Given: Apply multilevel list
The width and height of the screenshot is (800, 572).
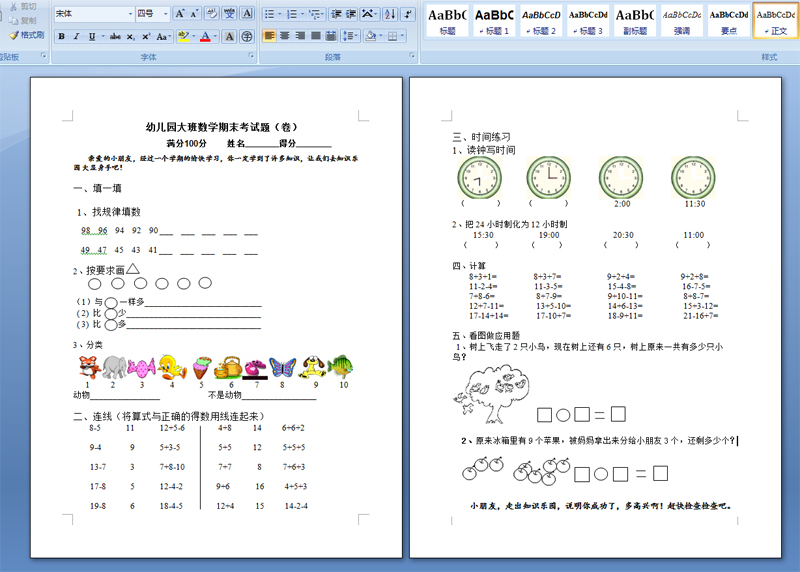Looking at the screenshot, I should [x=315, y=14].
